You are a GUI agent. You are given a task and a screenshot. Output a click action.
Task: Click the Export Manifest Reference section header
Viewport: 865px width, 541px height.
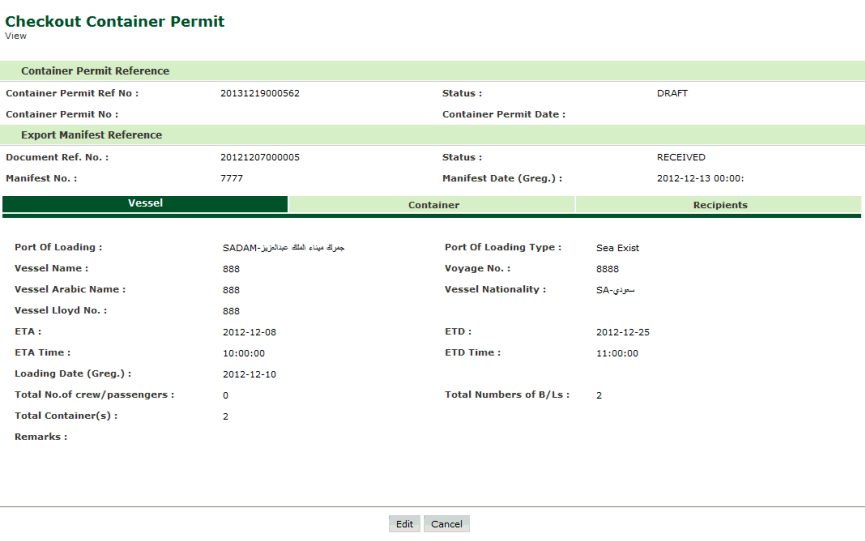pyautogui.click(x=91, y=135)
